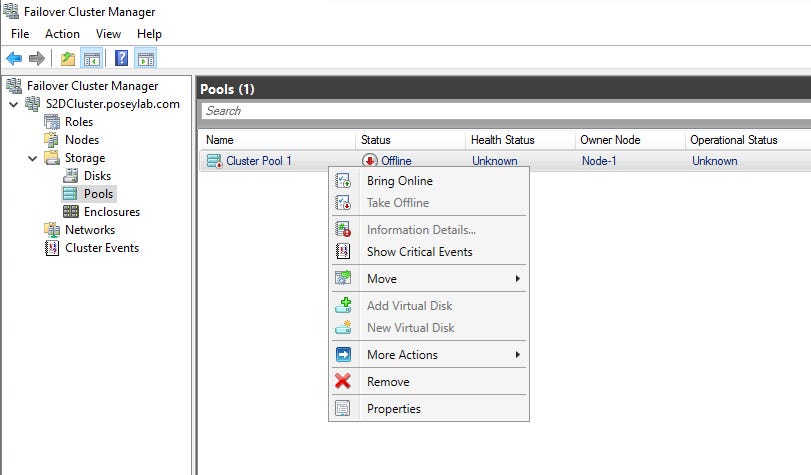Select the Roles node icon in tree
The width and height of the screenshot is (811, 475).
tap(52, 122)
